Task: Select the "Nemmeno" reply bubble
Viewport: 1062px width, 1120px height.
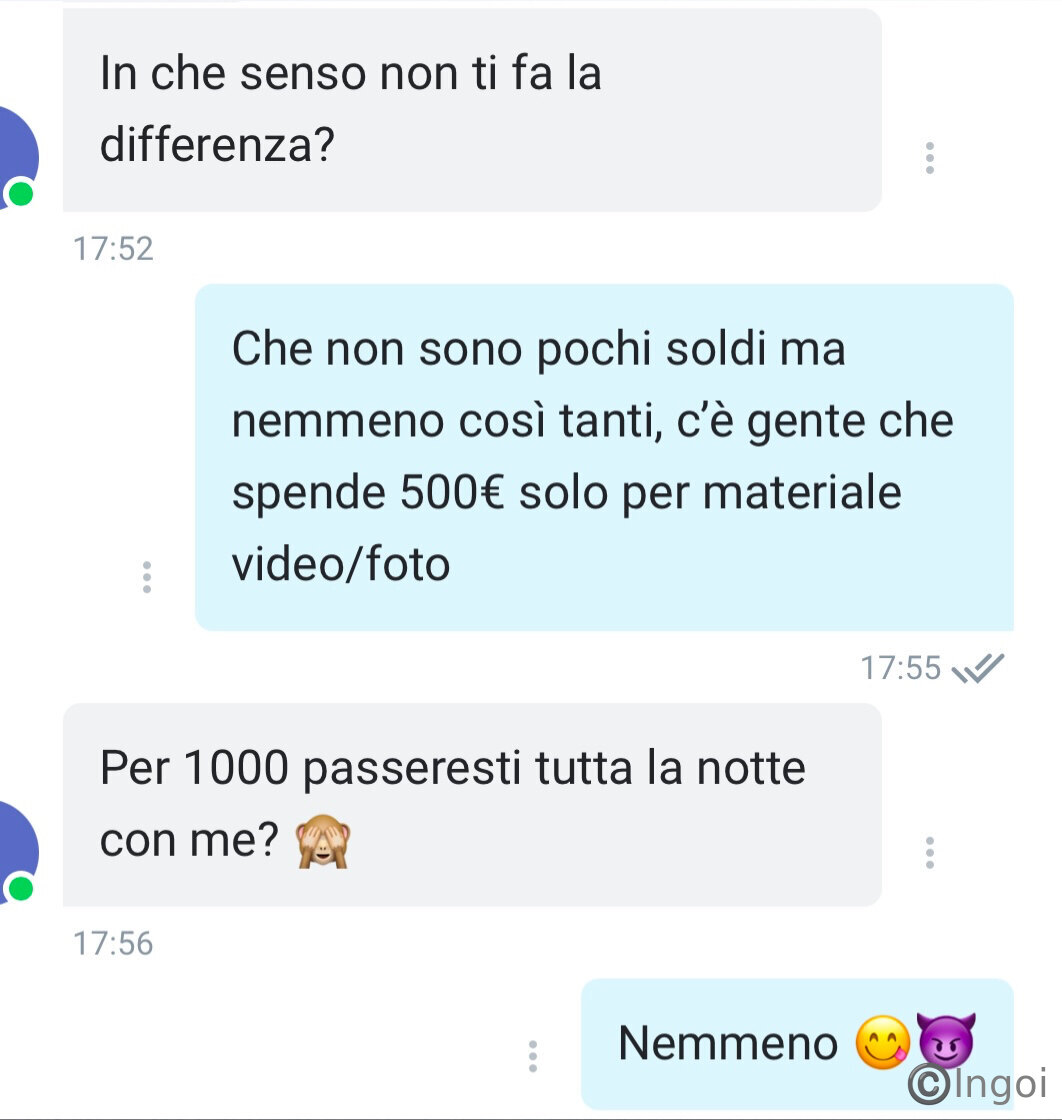Action: pyautogui.click(x=798, y=1044)
